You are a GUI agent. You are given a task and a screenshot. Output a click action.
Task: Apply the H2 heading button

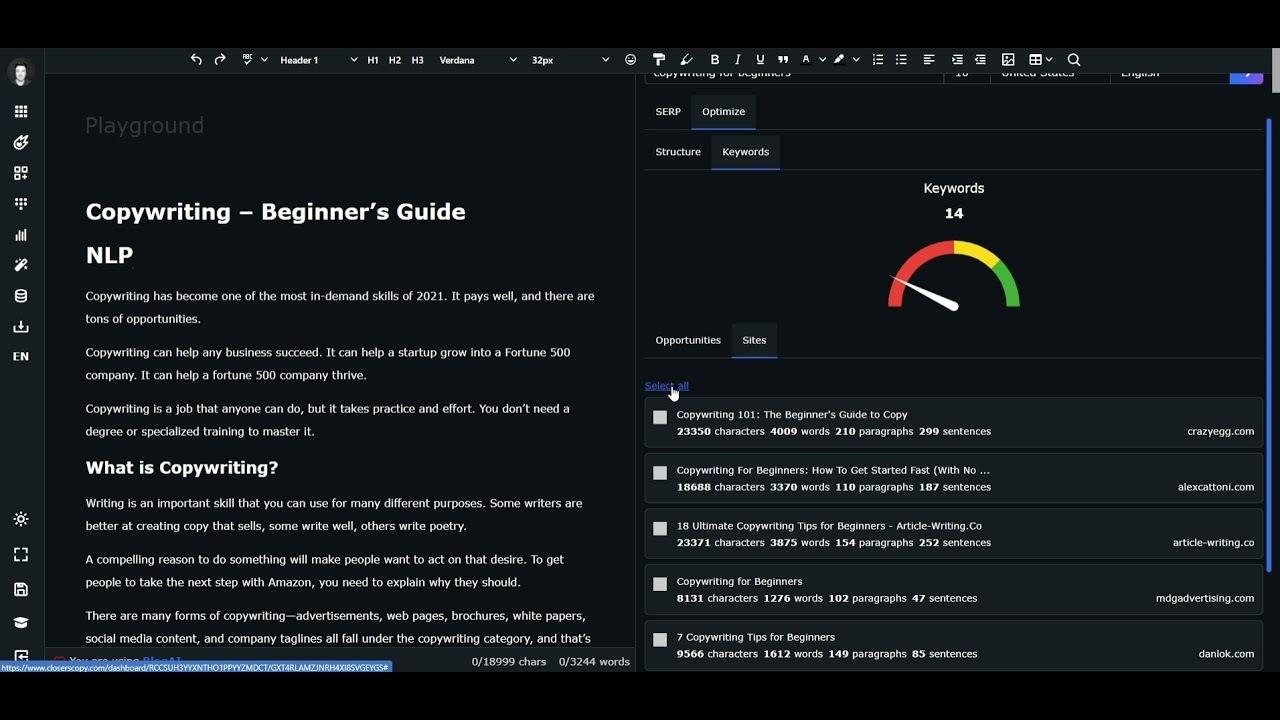click(395, 60)
